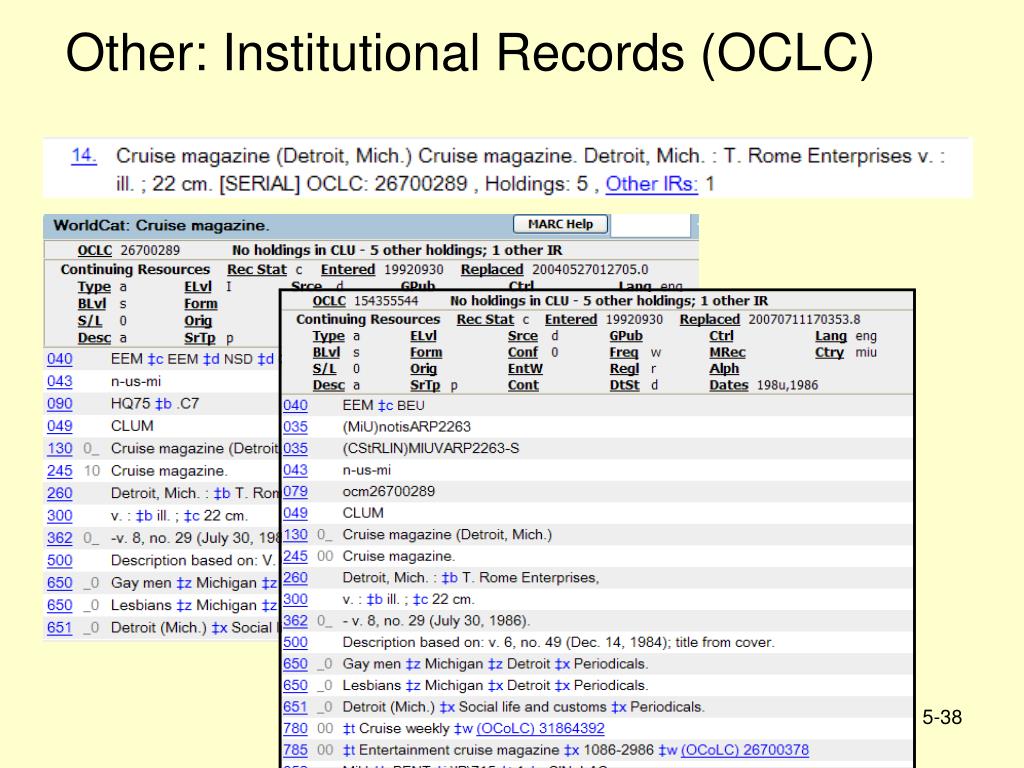
Task: Open tag 785 for Entertainment cruise magazine
Action: pos(295,750)
